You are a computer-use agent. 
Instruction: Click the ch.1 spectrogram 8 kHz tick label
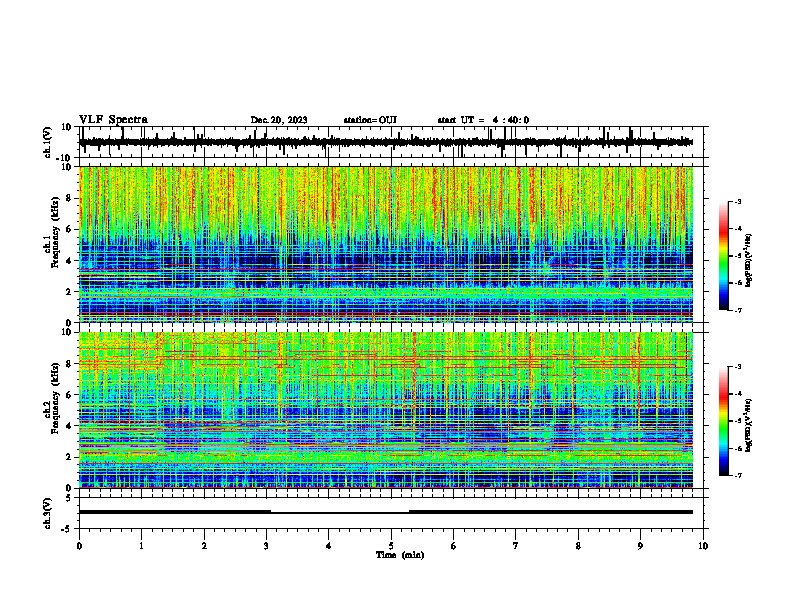click(70, 198)
